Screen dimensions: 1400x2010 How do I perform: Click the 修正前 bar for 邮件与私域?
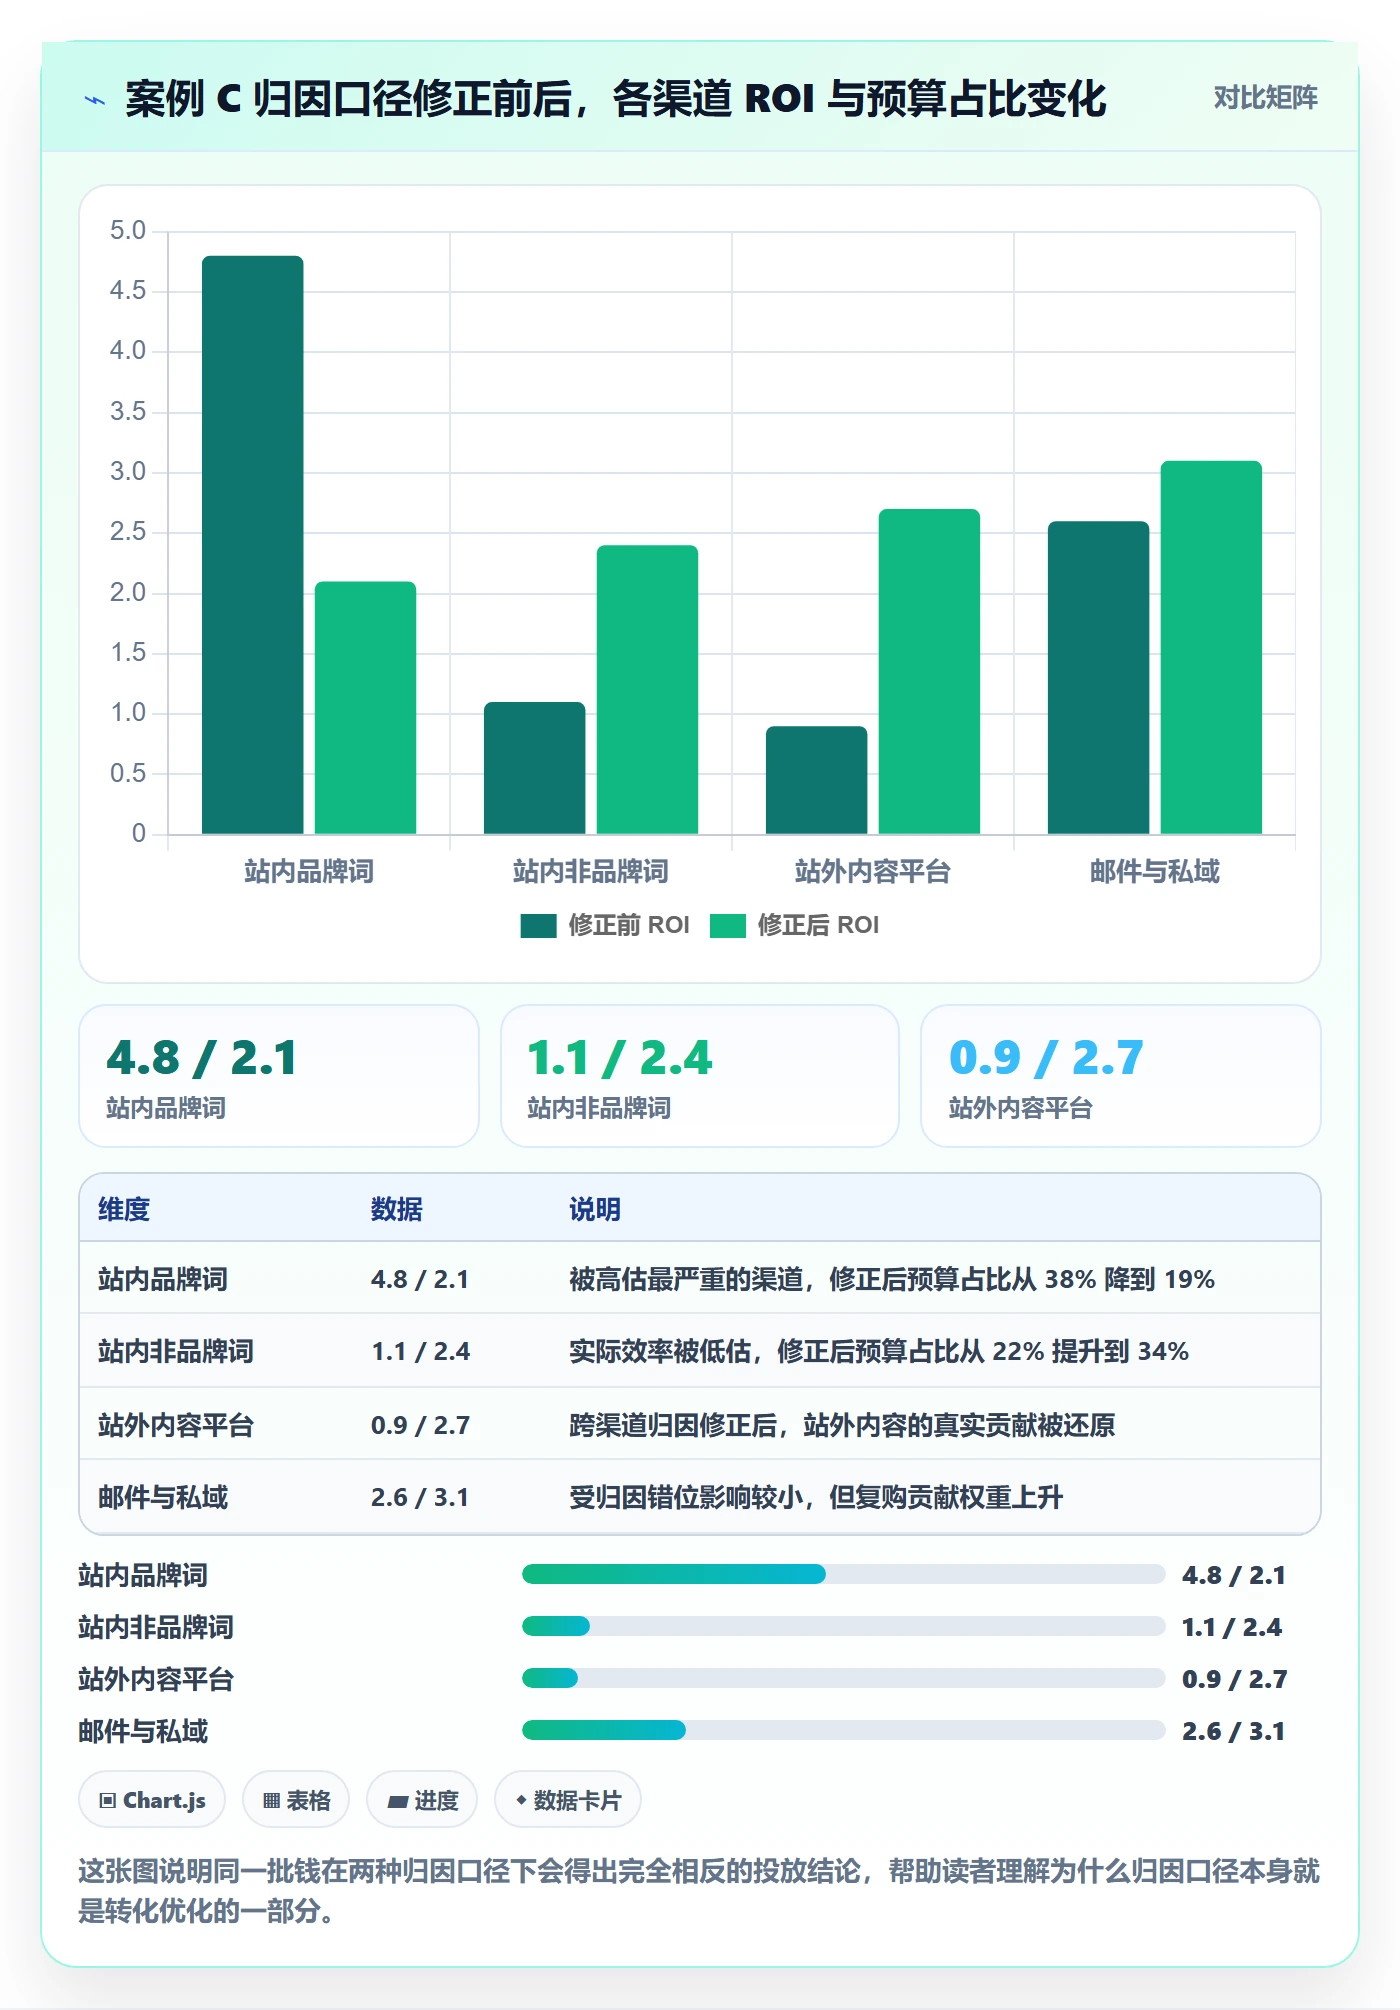1099,678
